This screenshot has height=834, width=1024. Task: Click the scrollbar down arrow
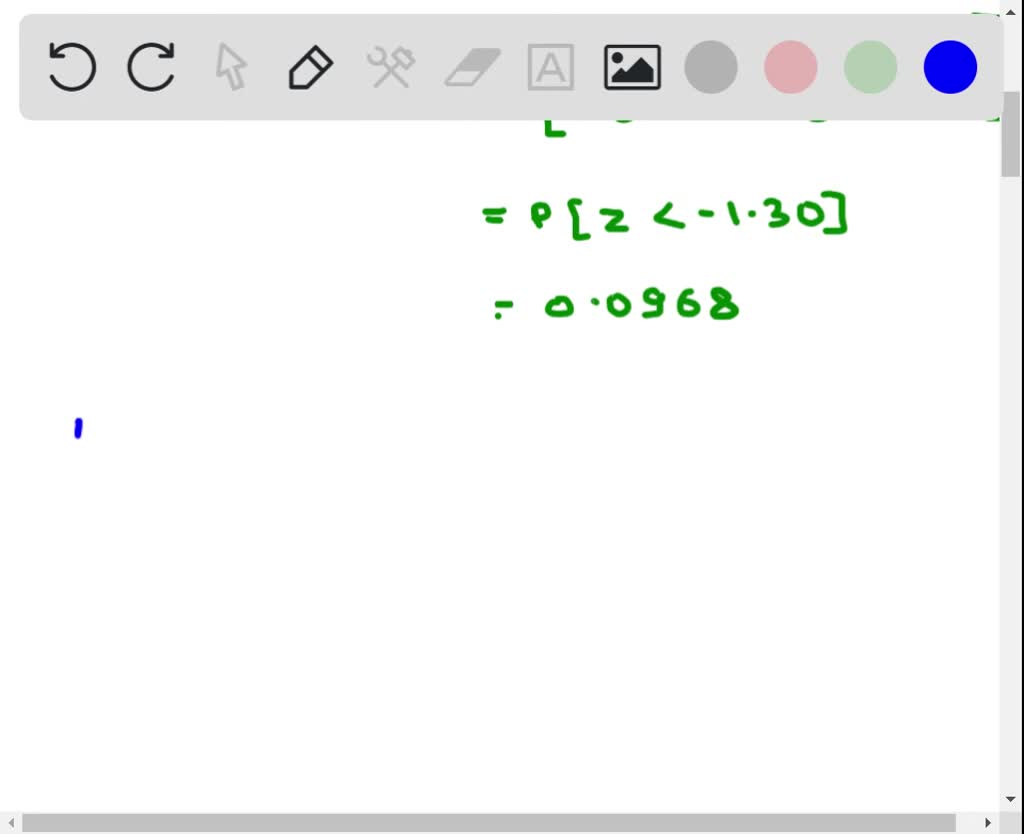1012,798
